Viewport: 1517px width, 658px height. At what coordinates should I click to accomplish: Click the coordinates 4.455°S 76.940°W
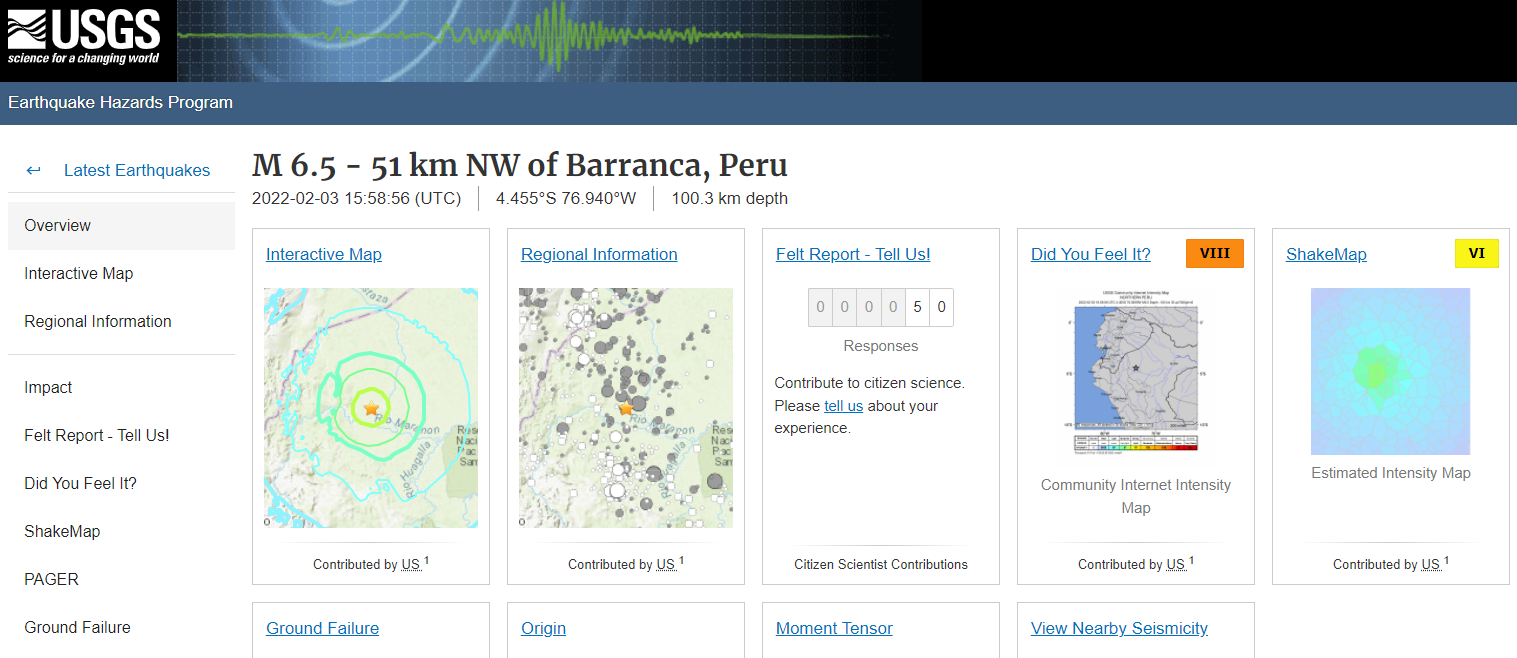coord(566,198)
